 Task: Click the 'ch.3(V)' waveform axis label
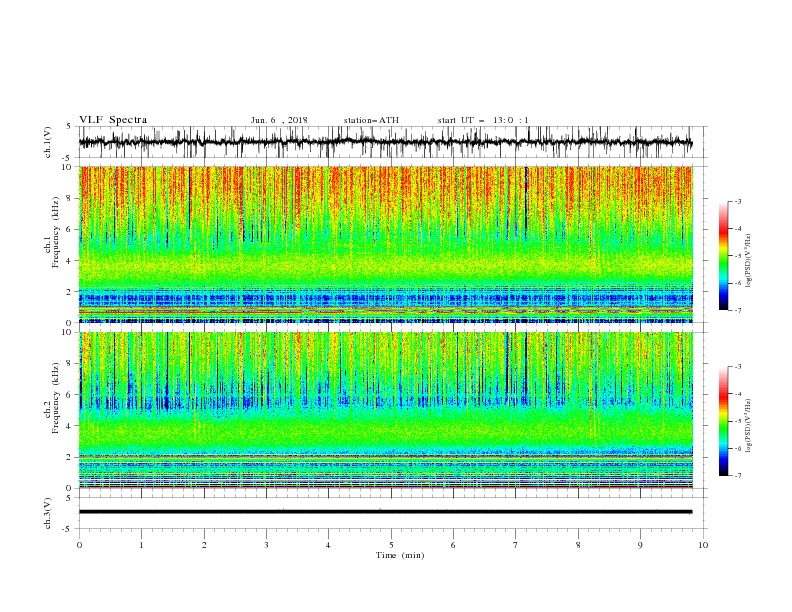48,513
